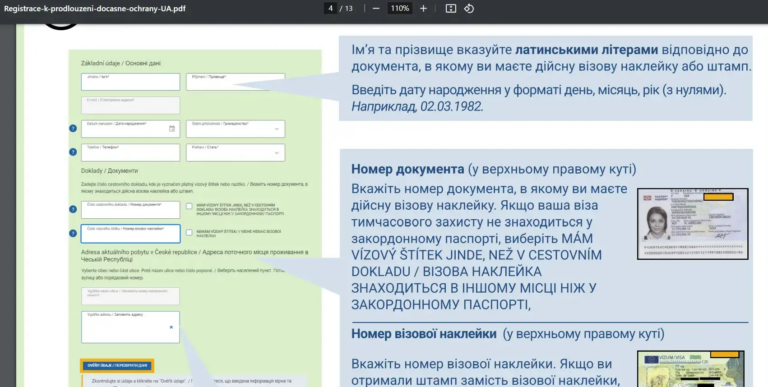Click the passport sample image thumbnail
The width and height of the screenshot is (768, 387).
coord(693,224)
